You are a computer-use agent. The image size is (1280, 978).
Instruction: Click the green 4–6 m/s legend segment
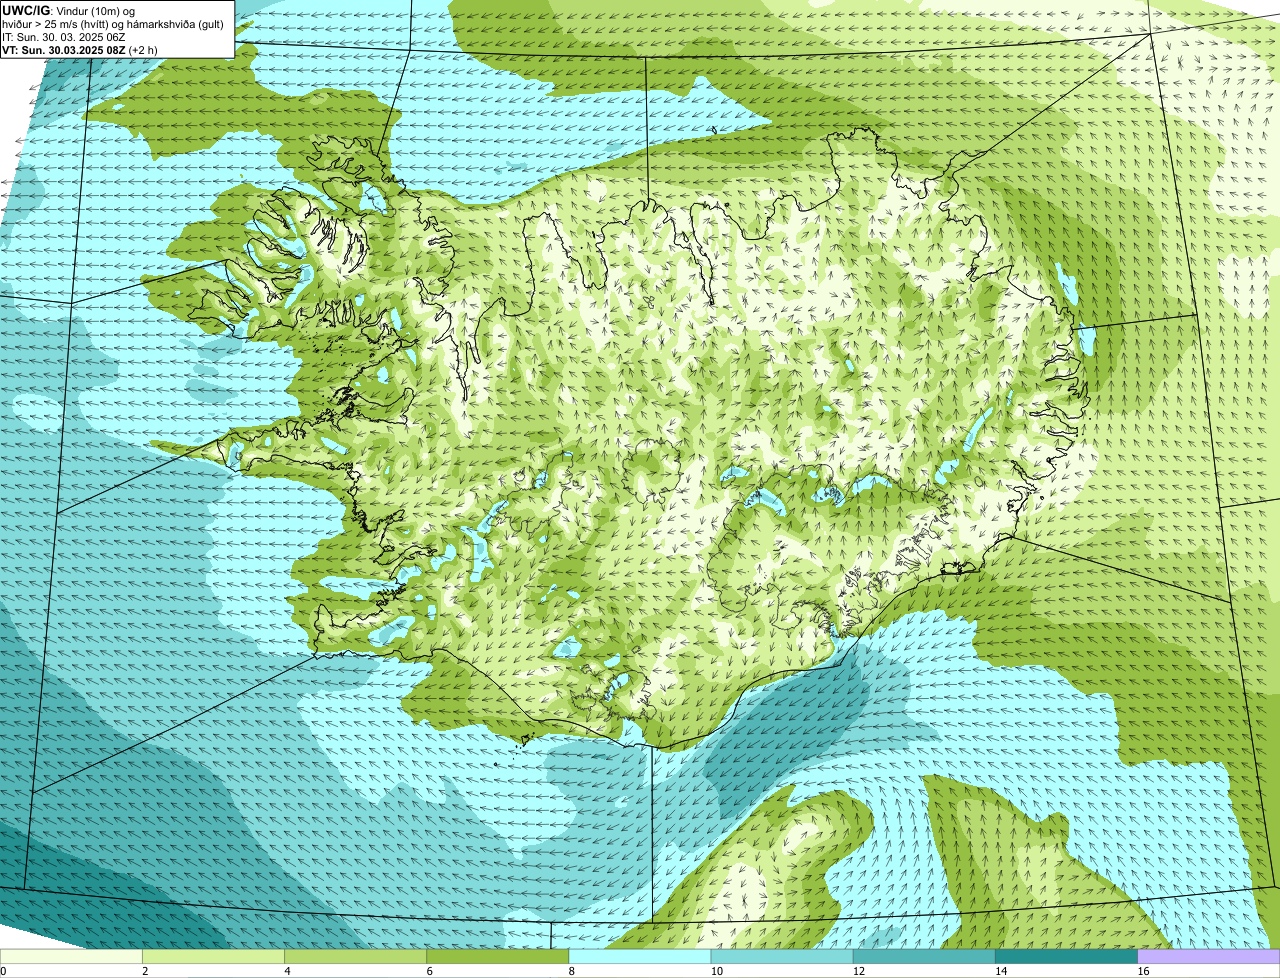356,956
